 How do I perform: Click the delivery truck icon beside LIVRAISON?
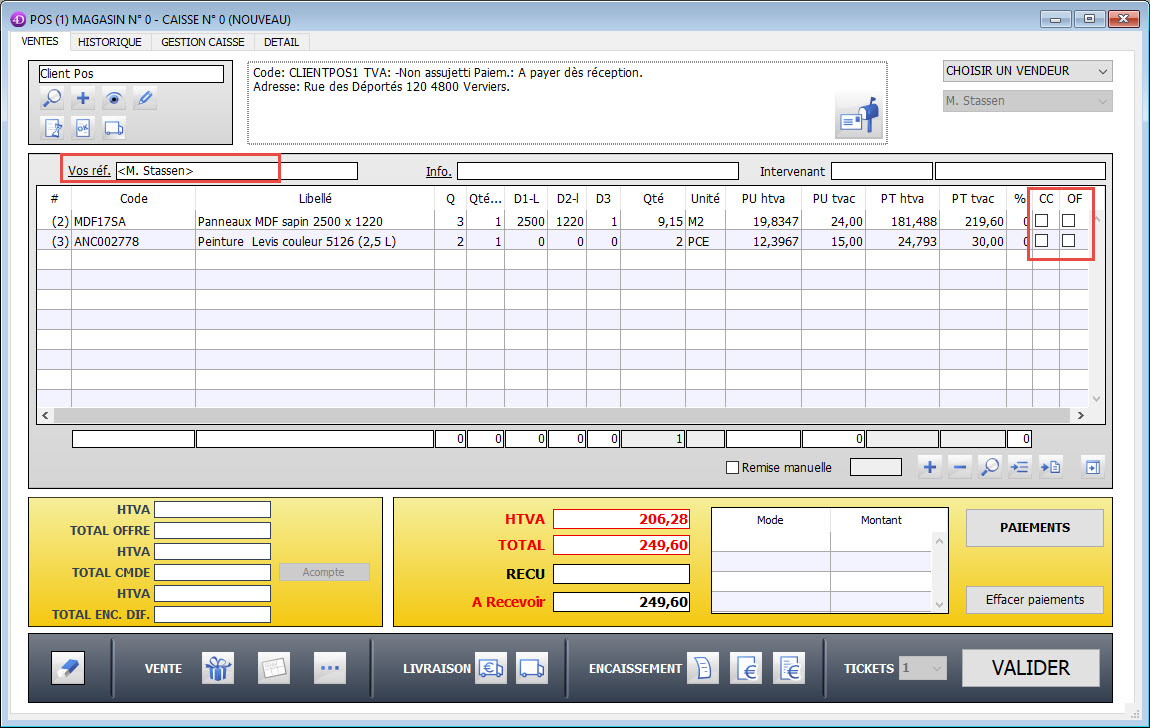click(x=532, y=668)
